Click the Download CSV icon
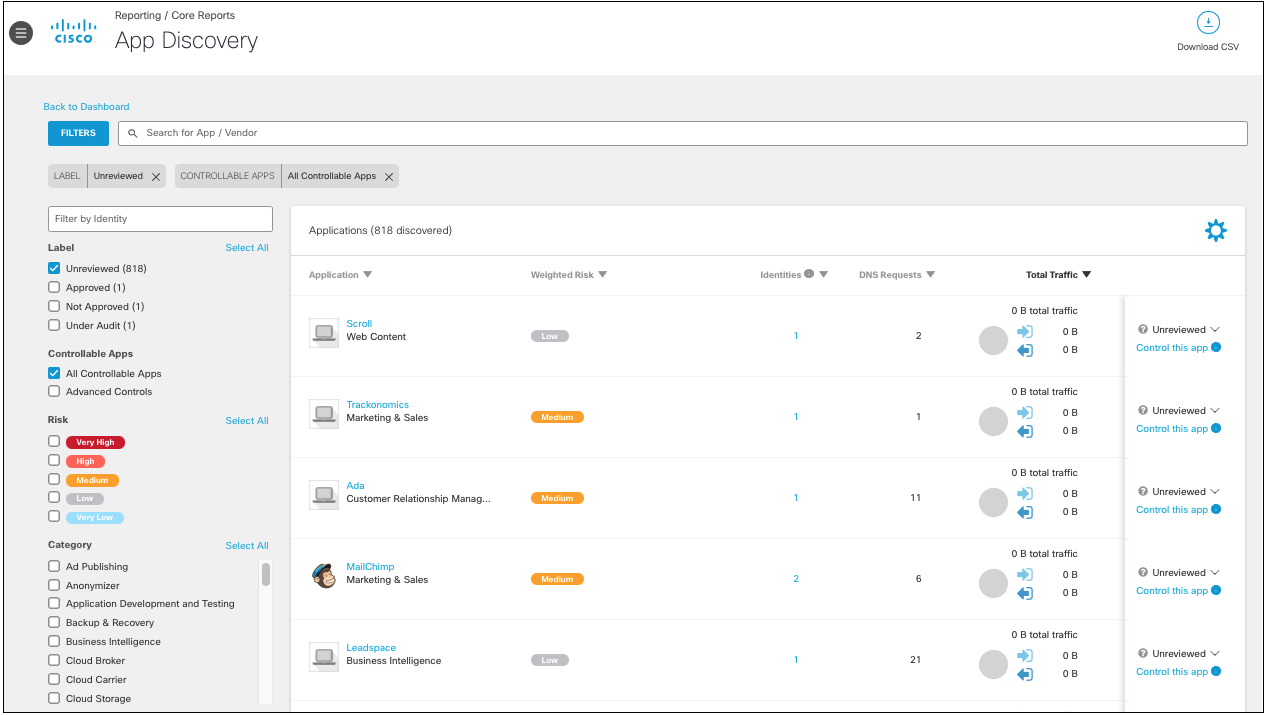1265x715 pixels. 1208,23
